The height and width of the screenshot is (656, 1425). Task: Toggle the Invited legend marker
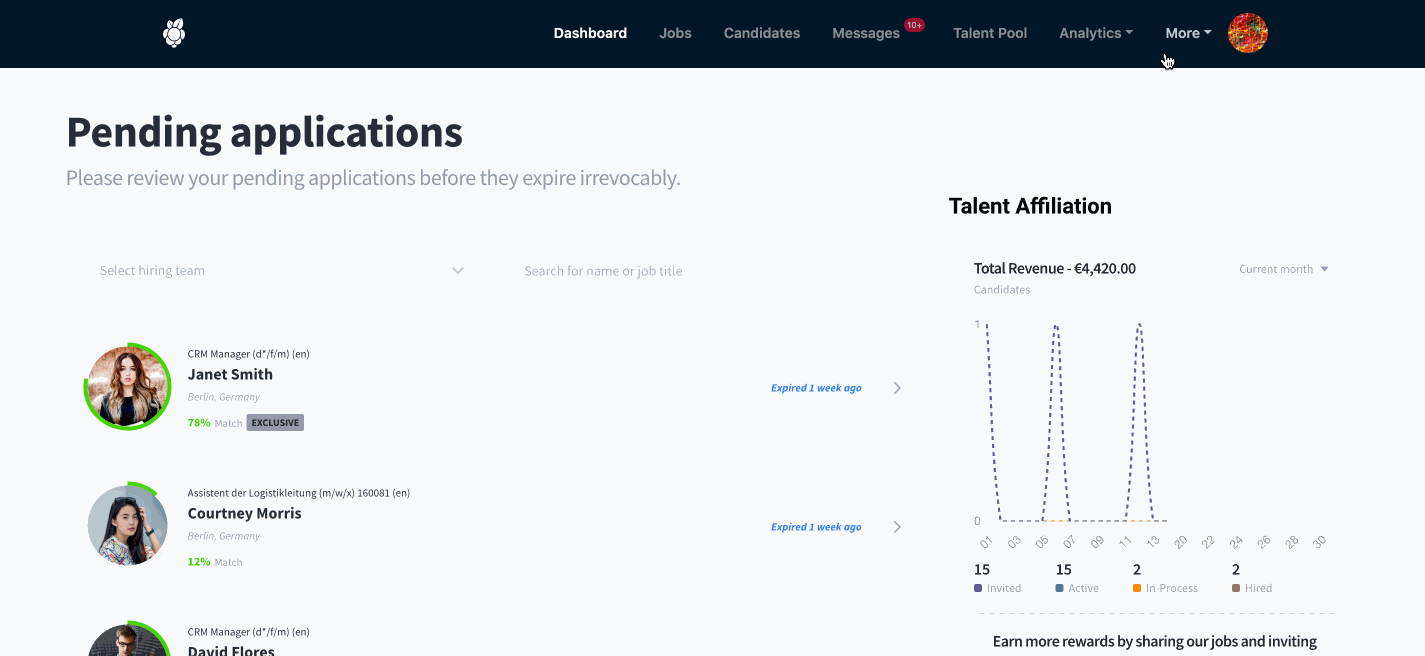click(978, 588)
